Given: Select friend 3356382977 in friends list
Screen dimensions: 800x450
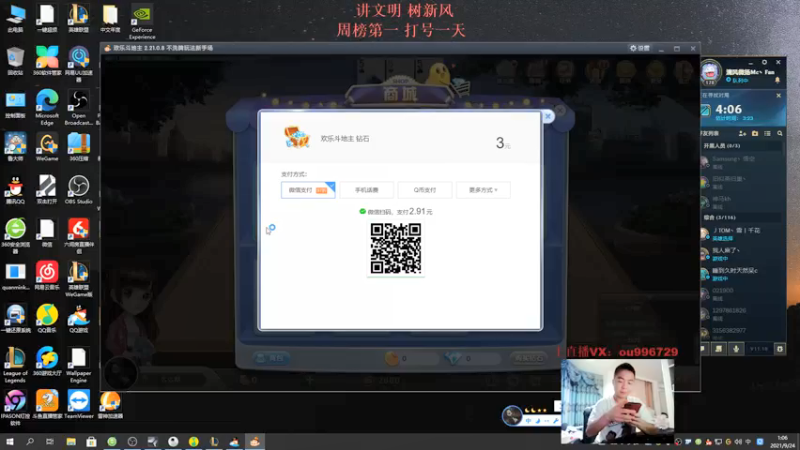Looking at the screenshot, I should pos(741,332).
